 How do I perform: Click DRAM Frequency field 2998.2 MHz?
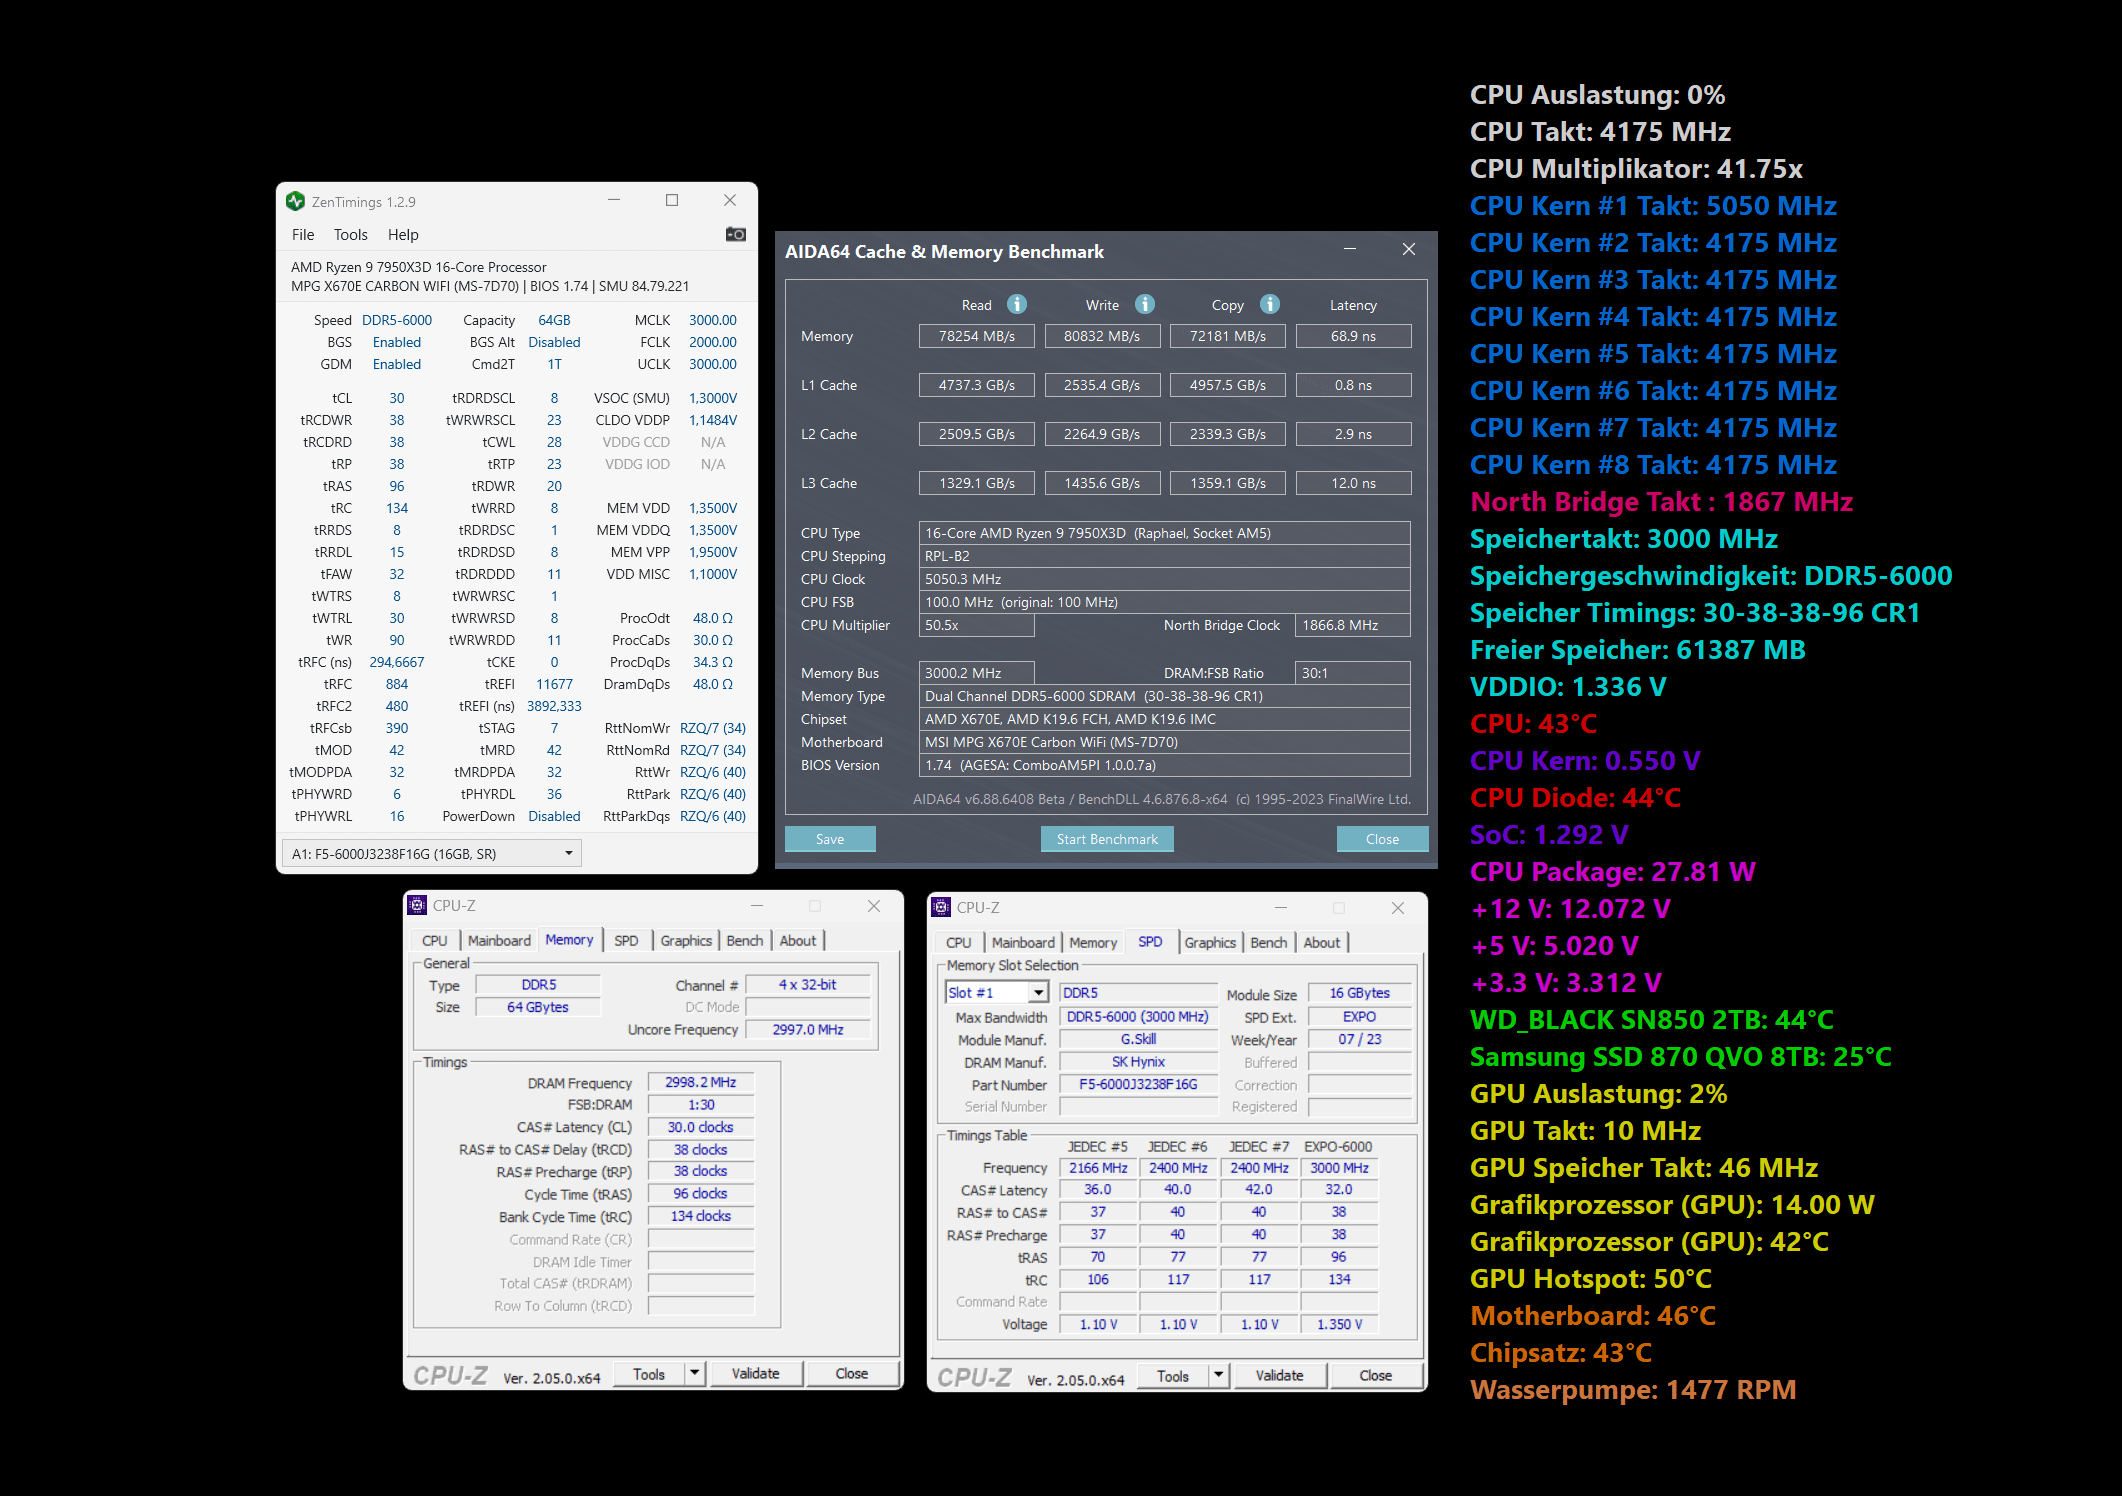tap(701, 1082)
